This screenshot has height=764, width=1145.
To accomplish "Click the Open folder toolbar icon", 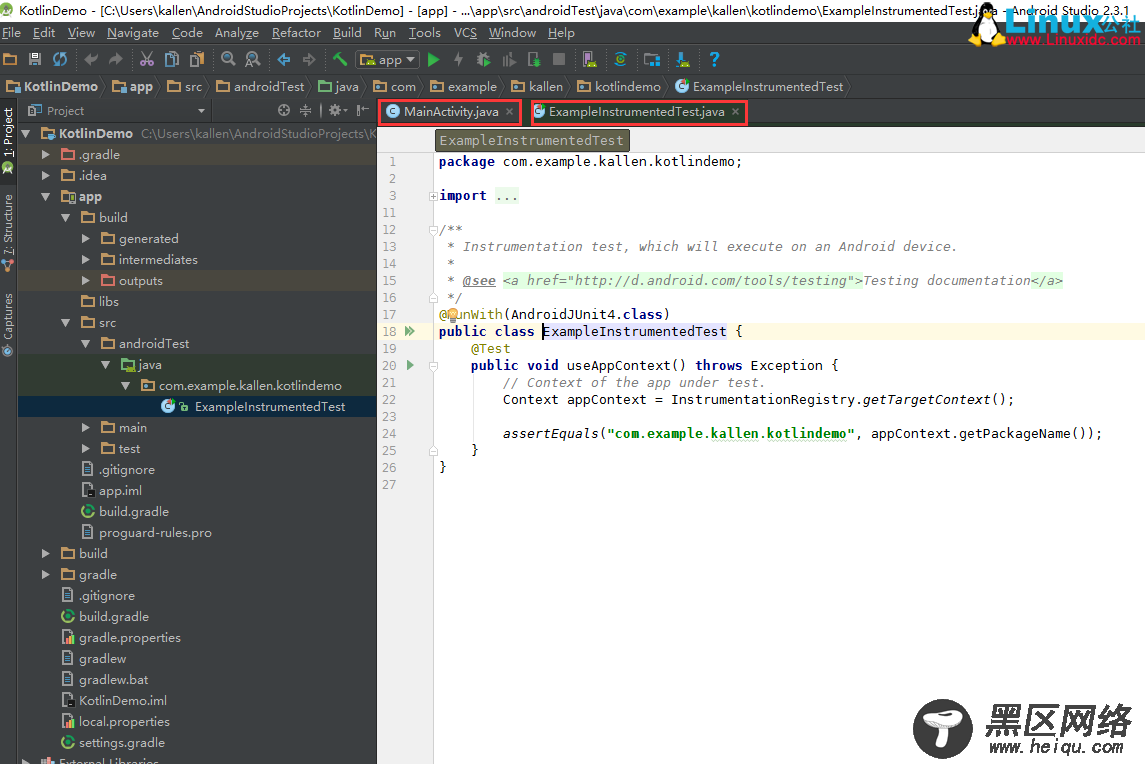I will (10, 59).
